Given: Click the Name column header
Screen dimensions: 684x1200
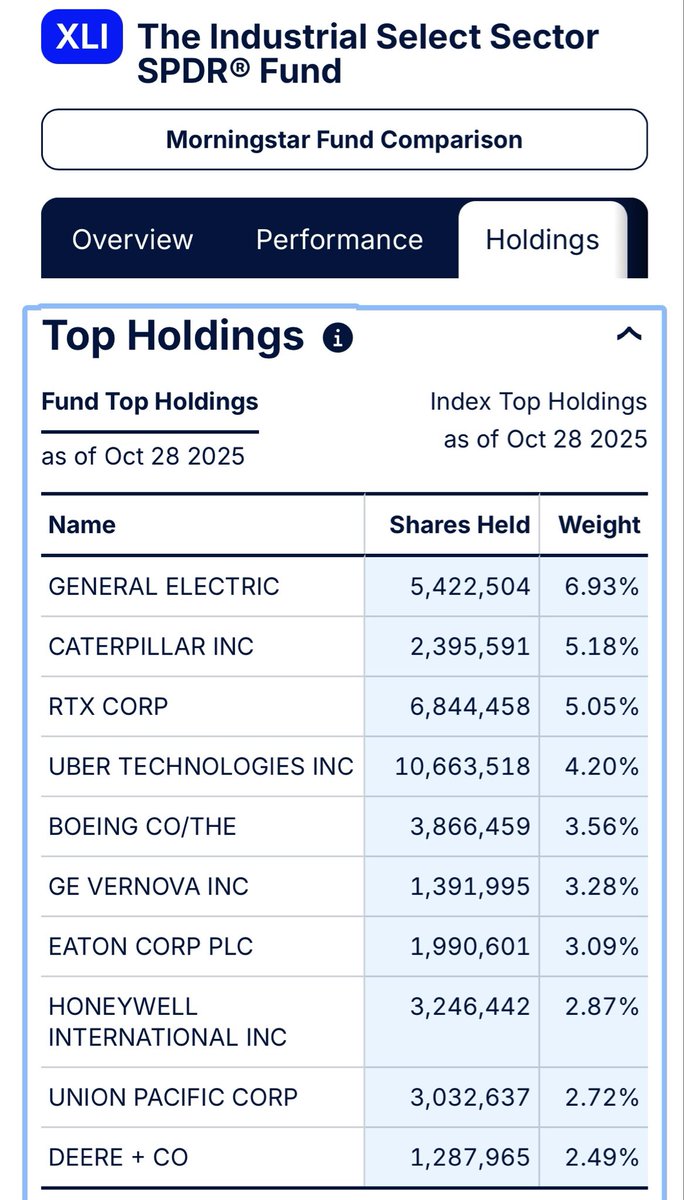Looking at the screenshot, I should point(82,525).
